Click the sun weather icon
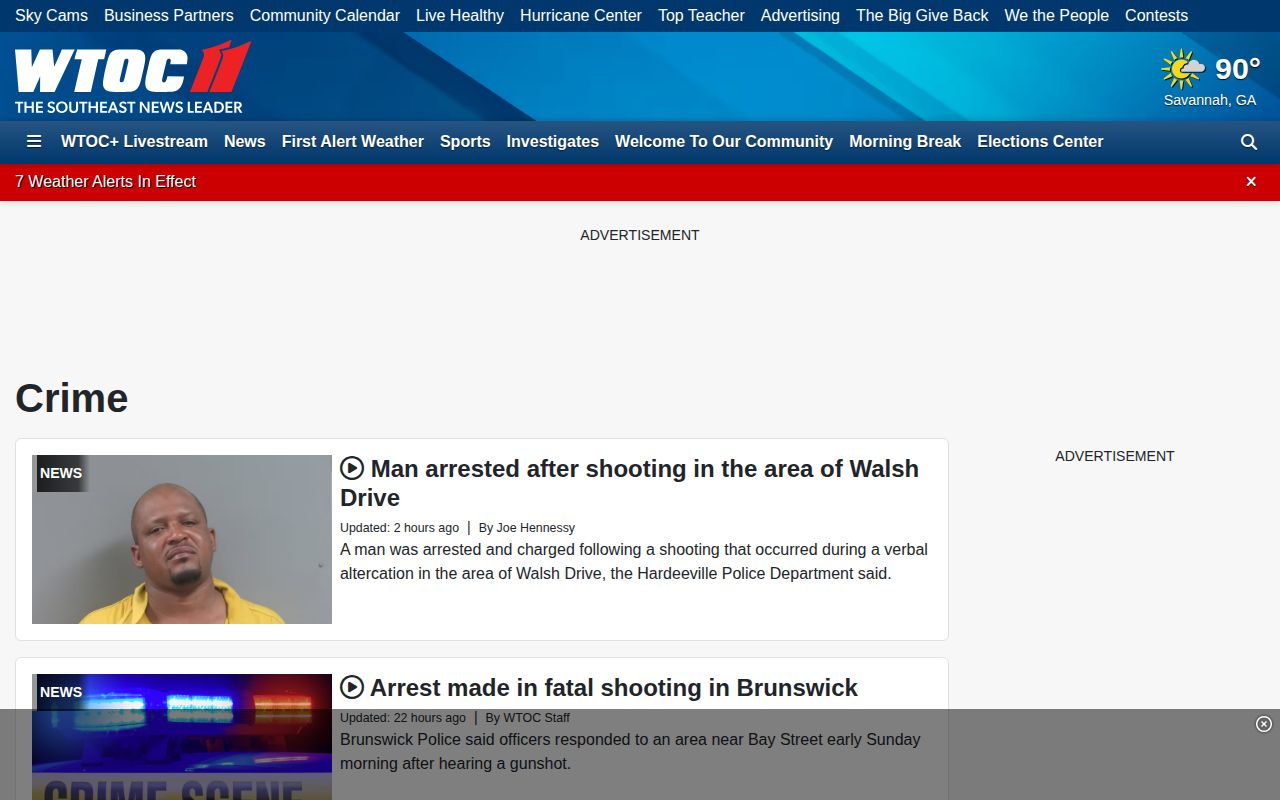Image resolution: width=1280 pixels, height=800 pixels. coord(1183,69)
